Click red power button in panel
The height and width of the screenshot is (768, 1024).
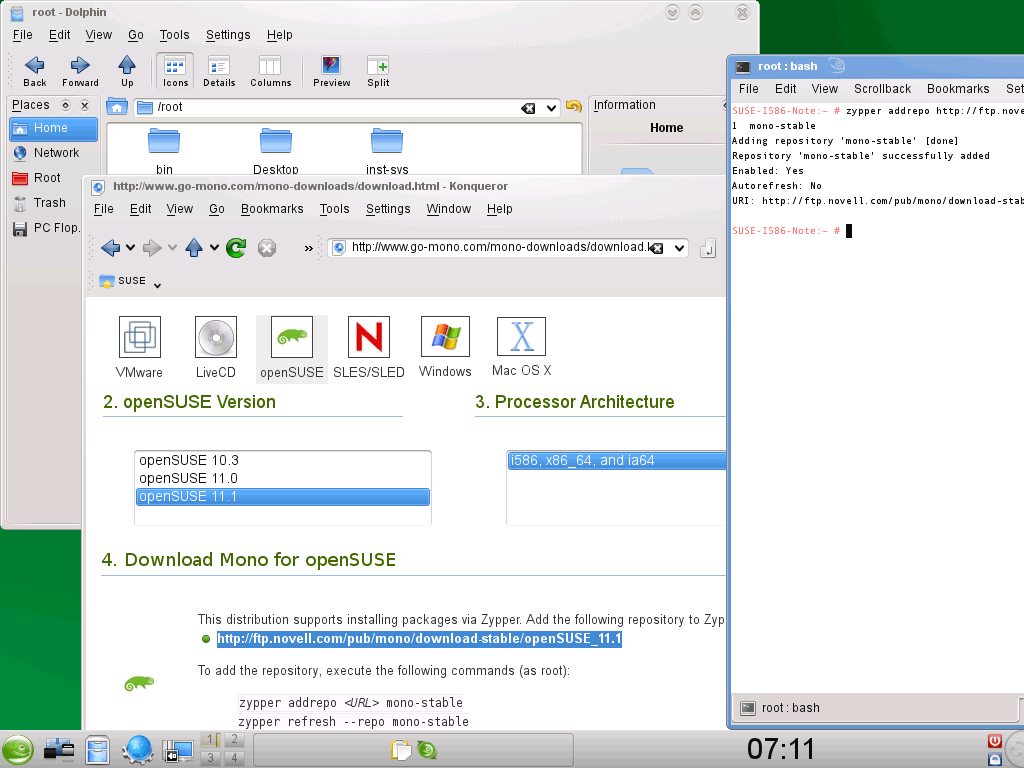coord(995,741)
